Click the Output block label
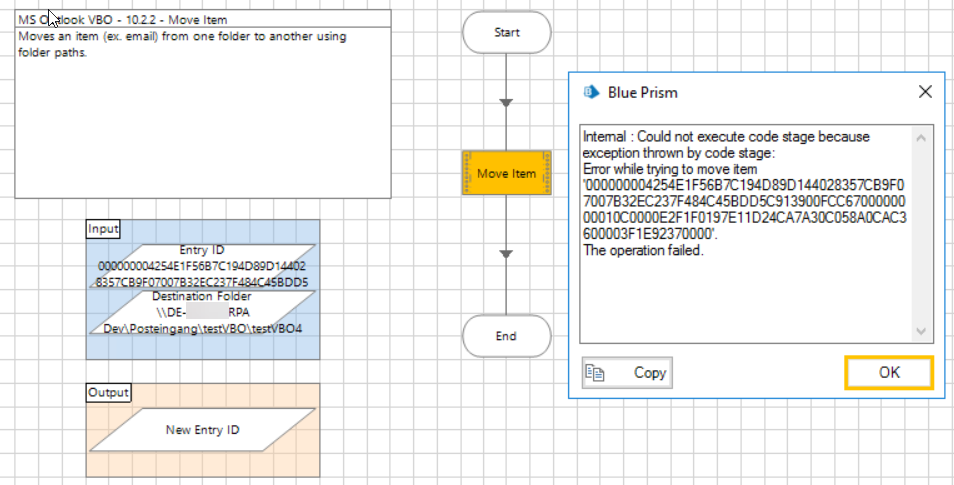Image resolution: width=954 pixels, height=485 pixels. pyautogui.click(x=108, y=393)
